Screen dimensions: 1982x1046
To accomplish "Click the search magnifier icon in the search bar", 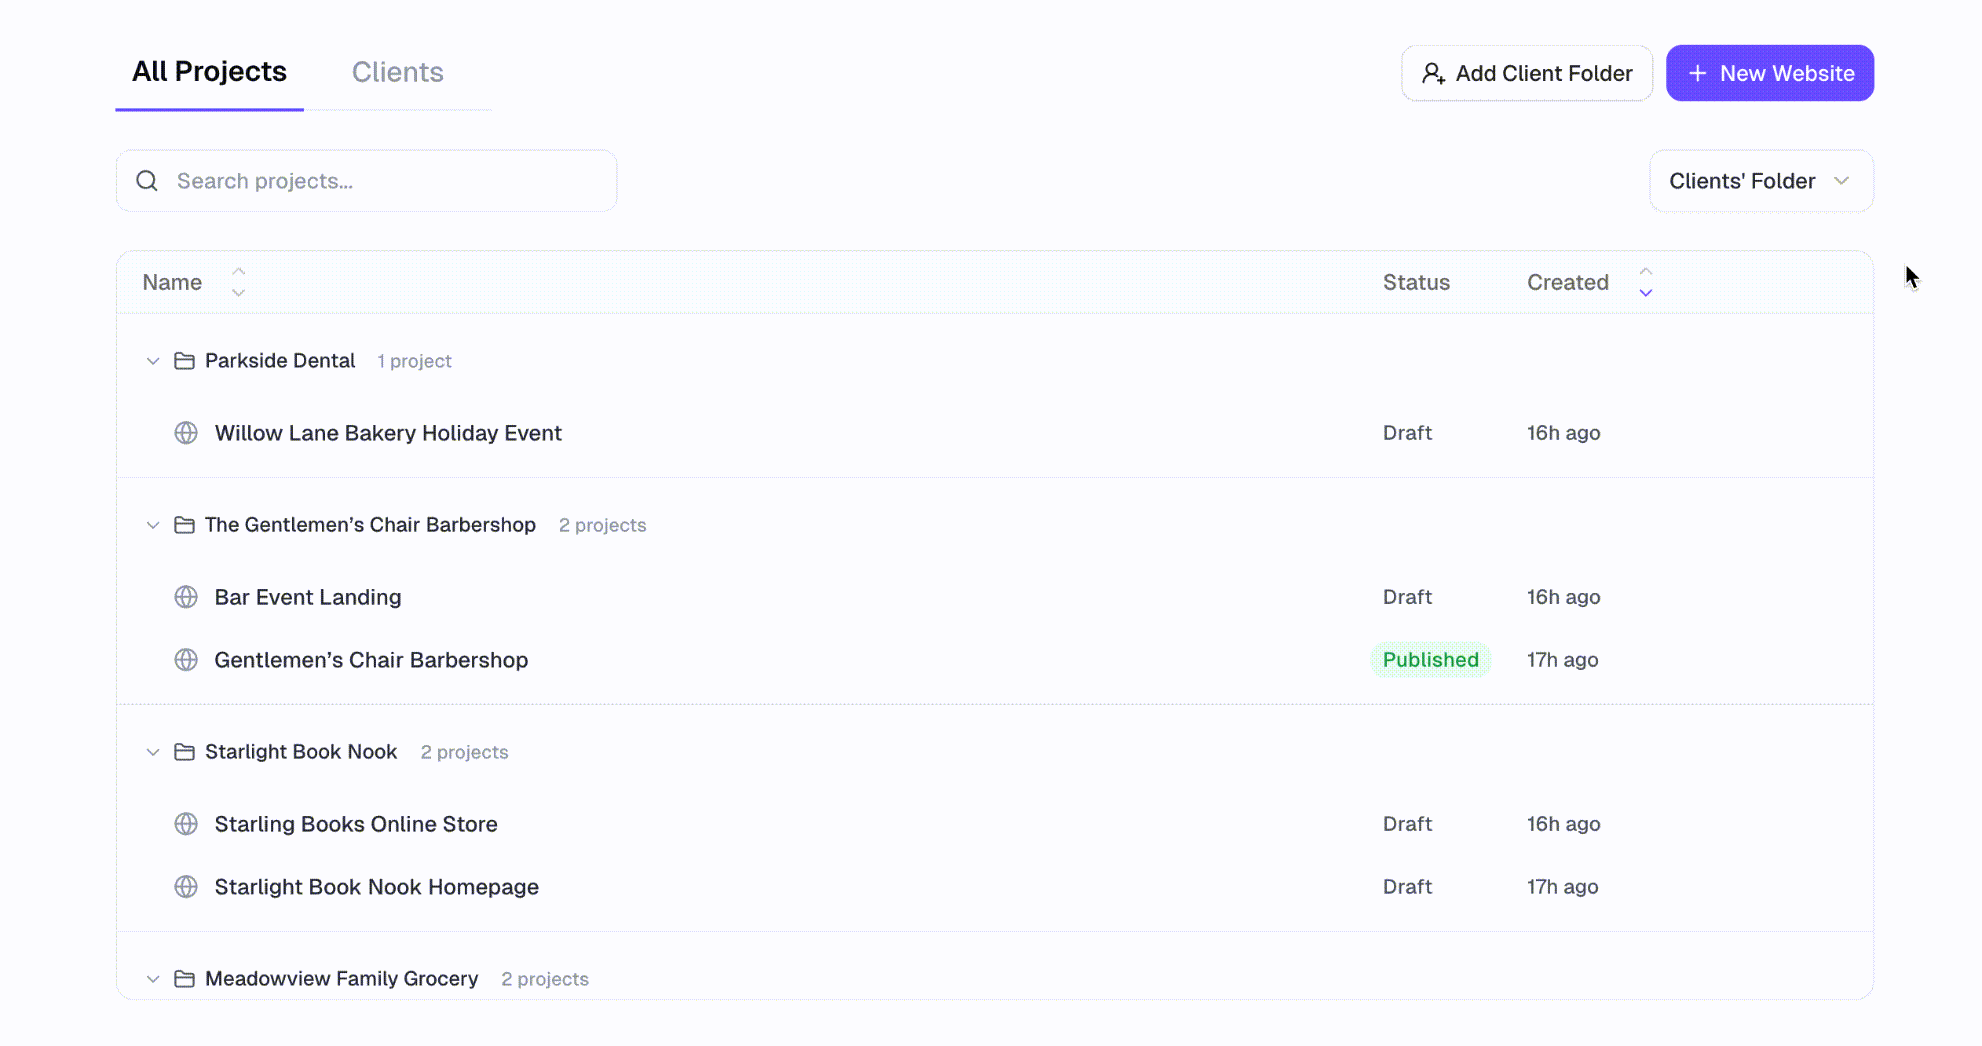I will click(x=147, y=181).
